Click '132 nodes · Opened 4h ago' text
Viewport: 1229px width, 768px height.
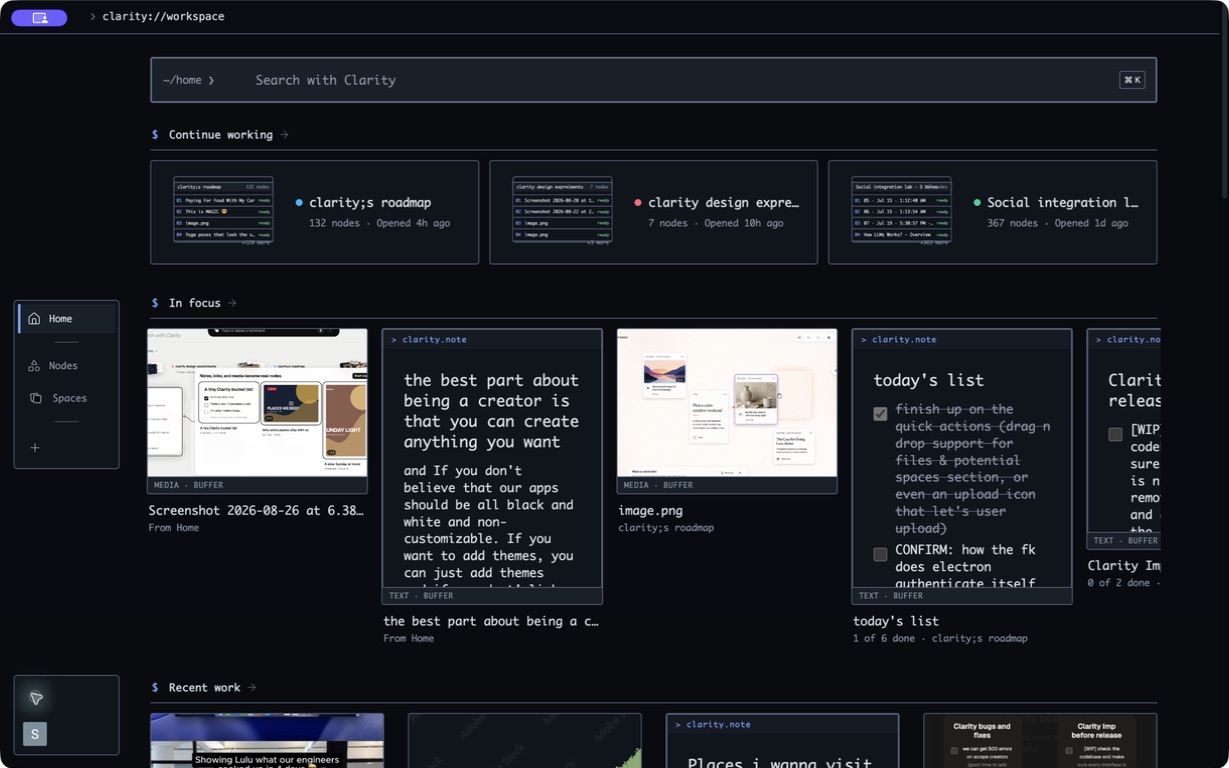pyautogui.click(x=379, y=223)
